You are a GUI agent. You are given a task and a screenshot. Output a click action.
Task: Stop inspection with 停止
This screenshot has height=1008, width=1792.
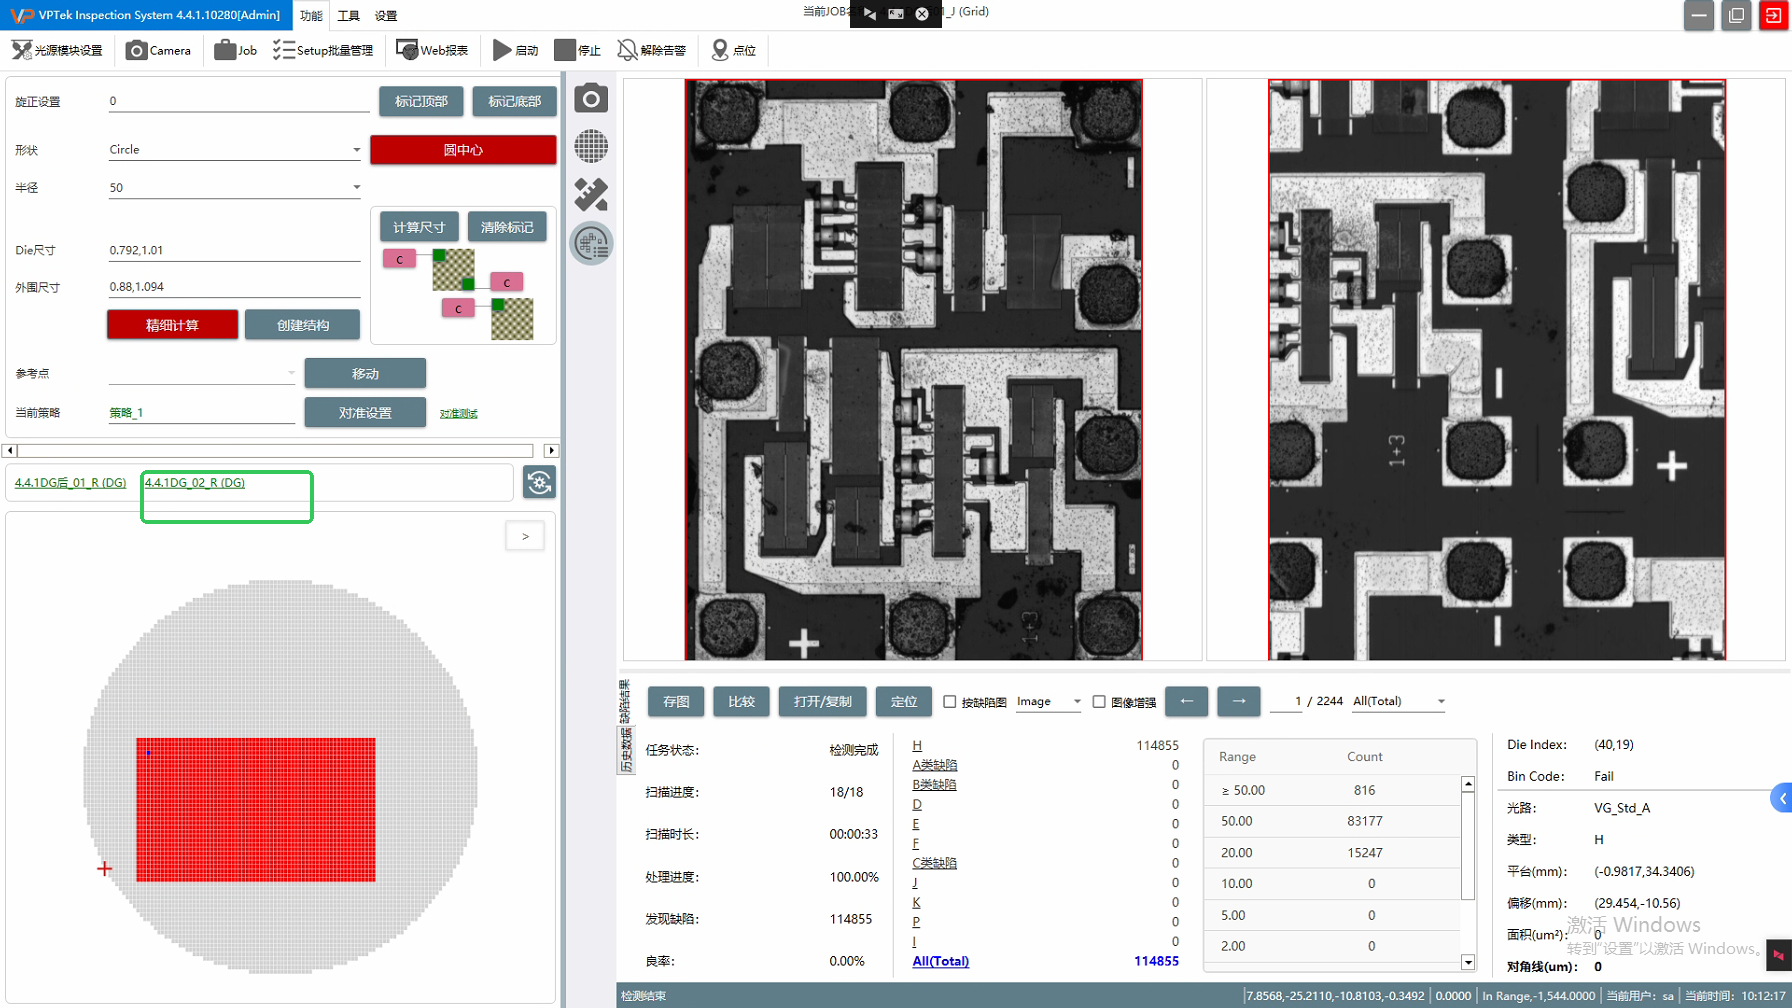[578, 50]
